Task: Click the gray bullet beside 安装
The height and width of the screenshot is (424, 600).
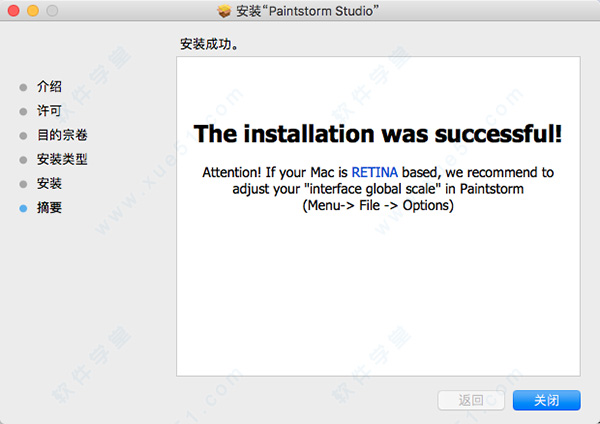Action: click(x=23, y=184)
